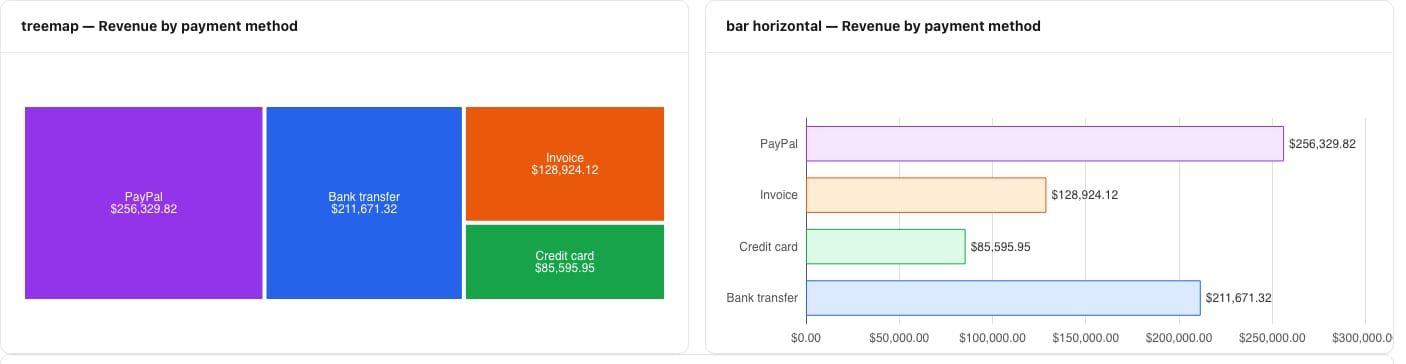
Task: Select the Bank transfer horizontal bar
Action: tap(1003, 298)
